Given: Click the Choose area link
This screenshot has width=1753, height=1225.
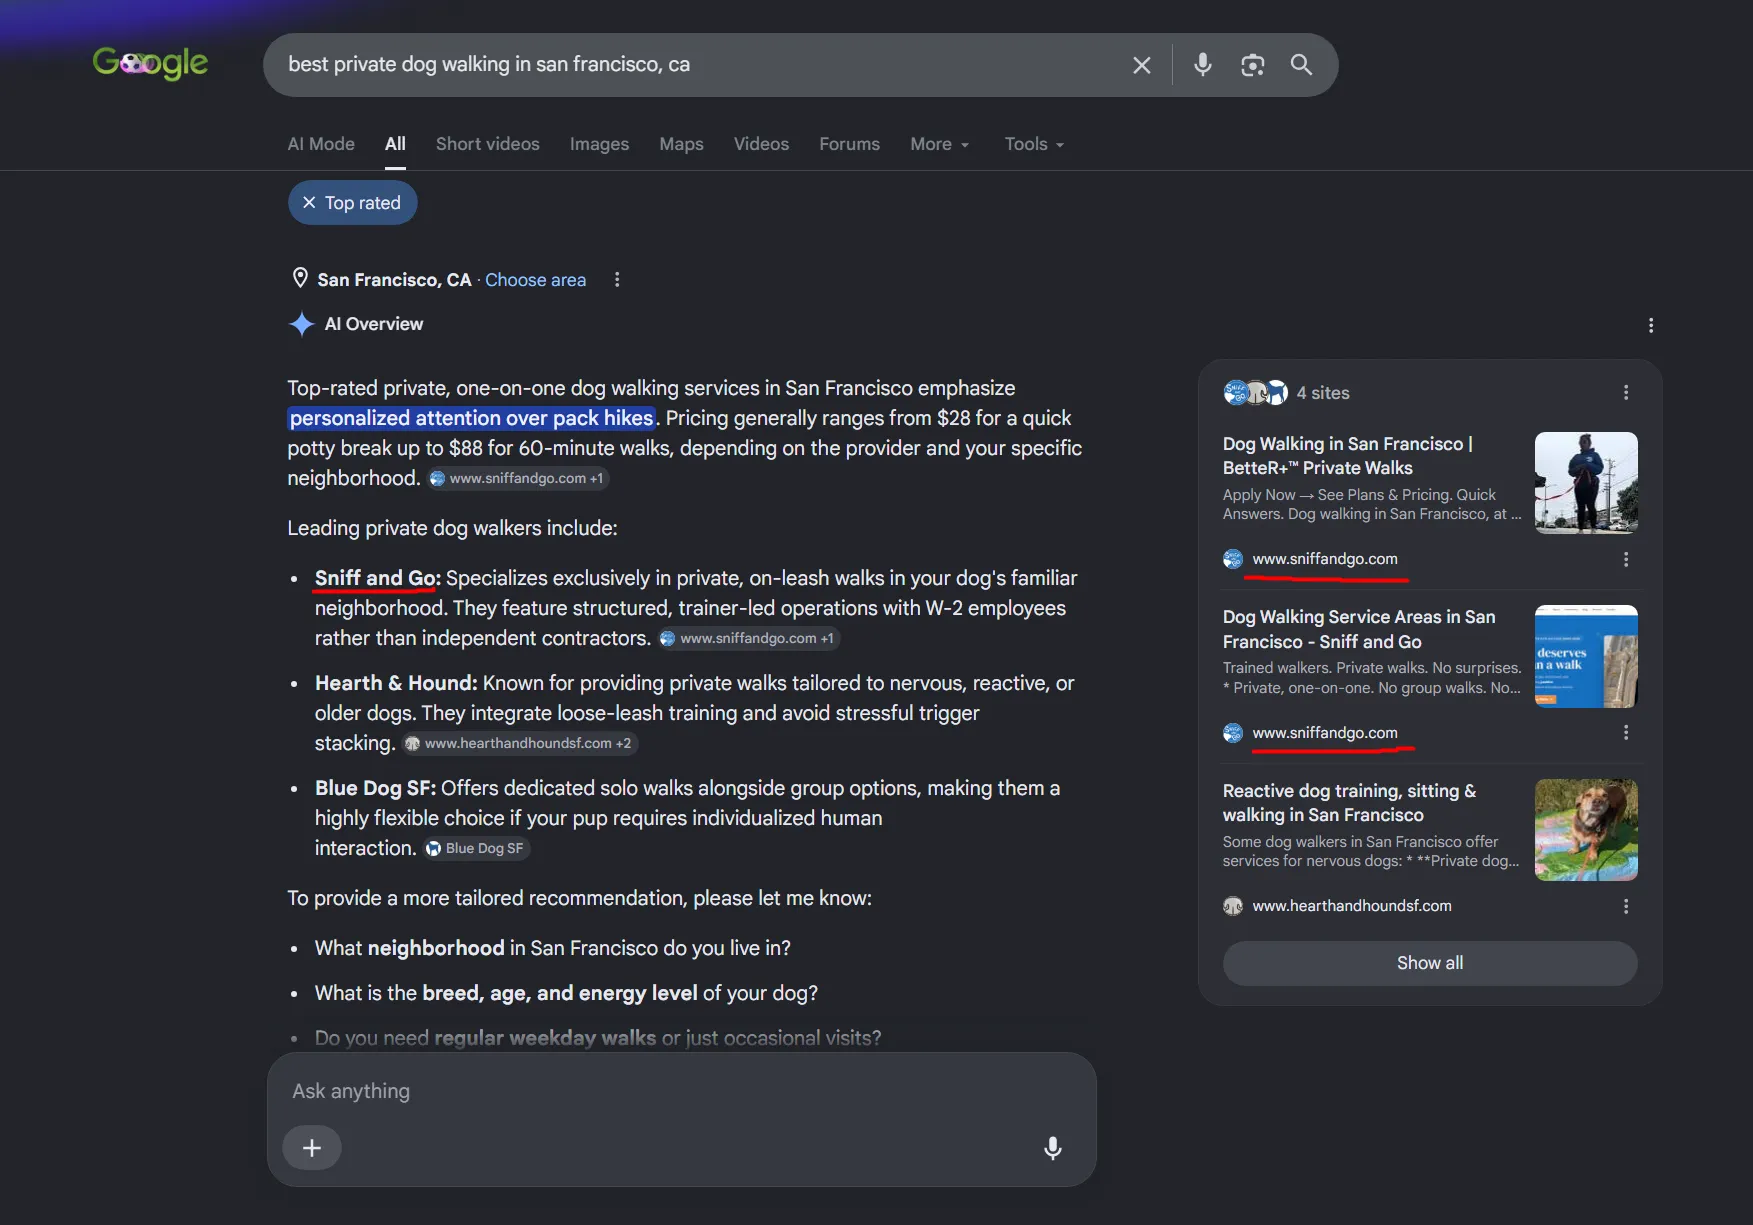Looking at the screenshot, I should [x=535, y=280].
